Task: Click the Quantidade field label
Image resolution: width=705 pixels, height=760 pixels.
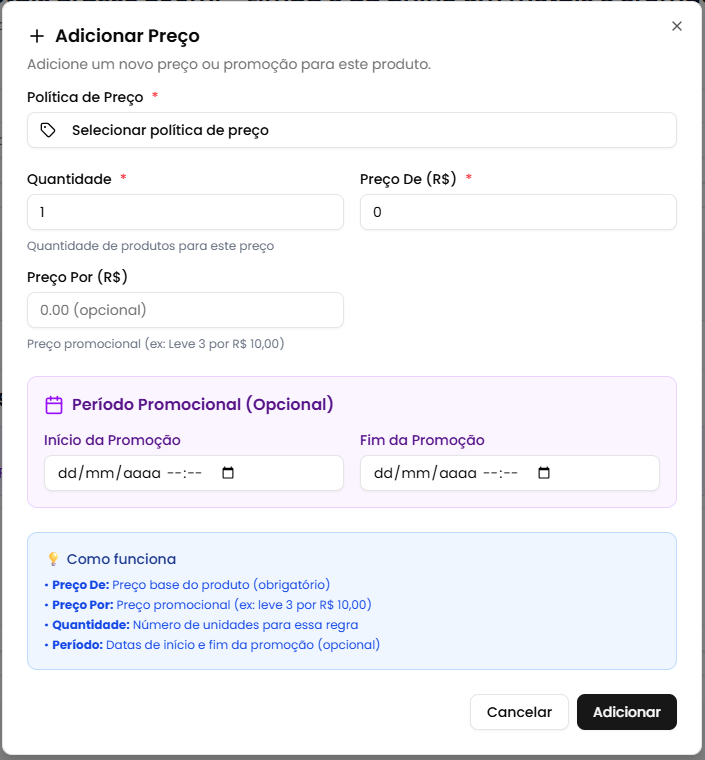Action: (69, 179)
